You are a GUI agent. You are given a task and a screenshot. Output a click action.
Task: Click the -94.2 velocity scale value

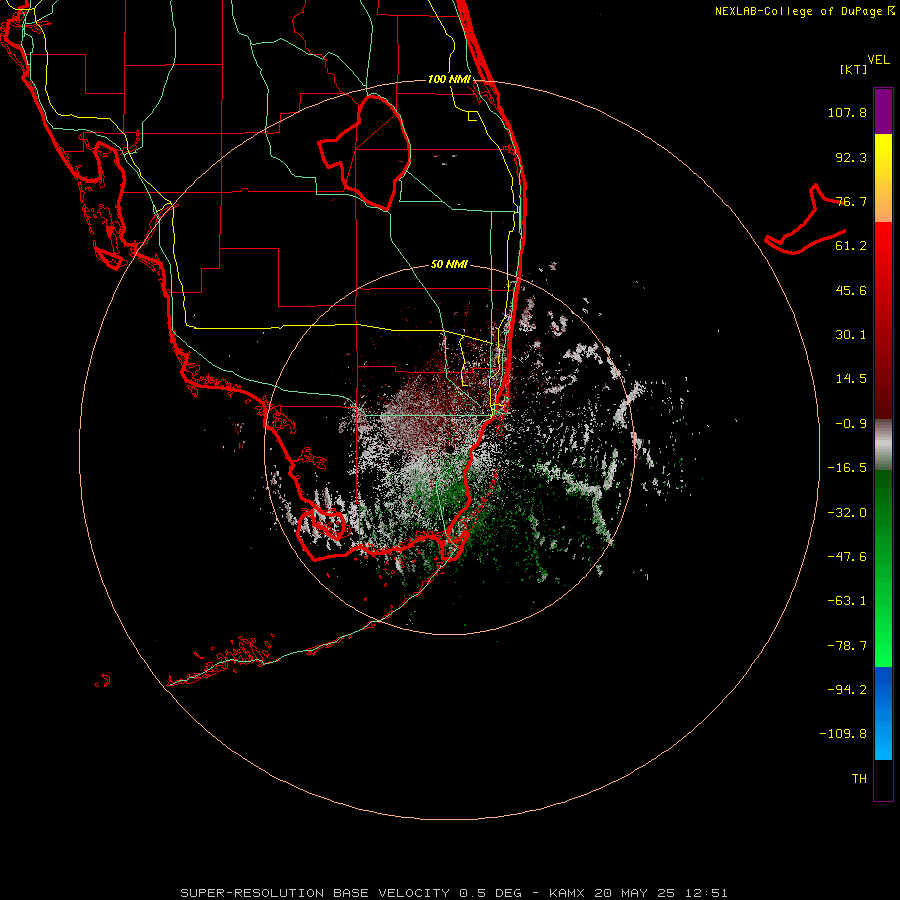click(x=847, y=689)
